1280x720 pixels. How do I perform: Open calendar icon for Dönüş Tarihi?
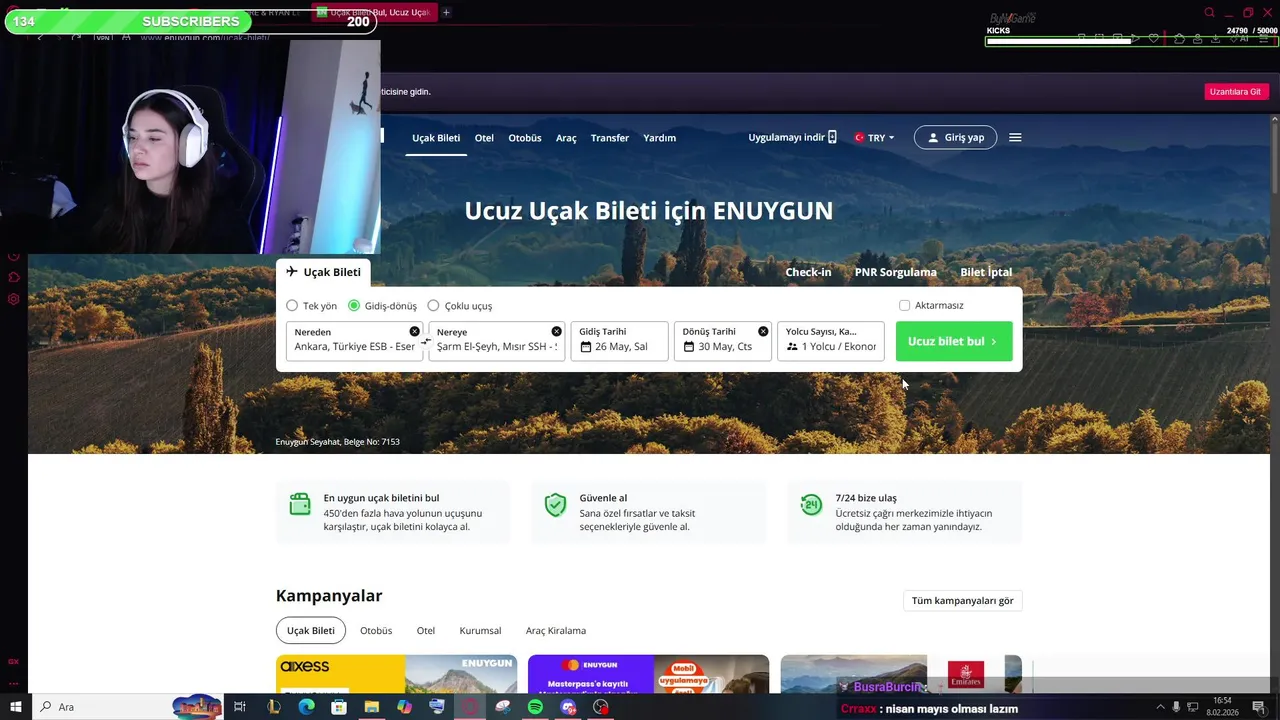click(x=689, y=347)
